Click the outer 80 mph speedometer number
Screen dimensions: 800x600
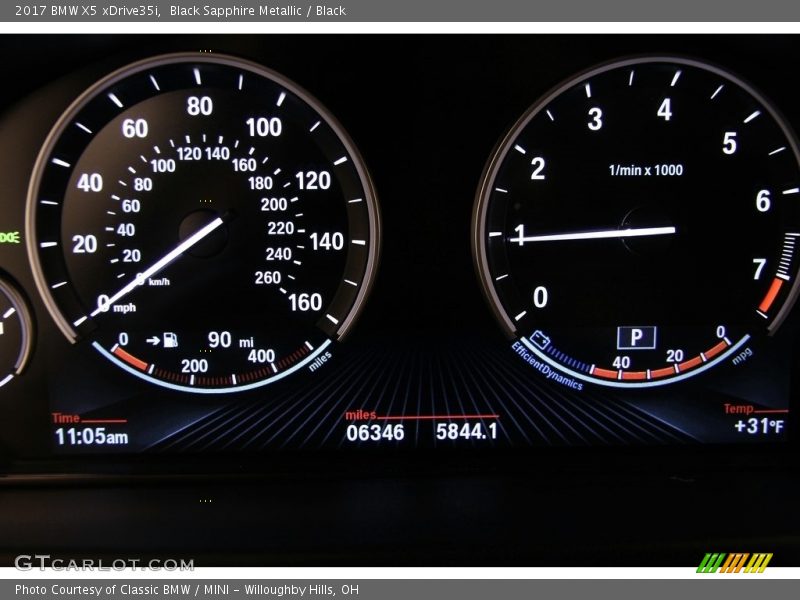[x=199, y=106]
